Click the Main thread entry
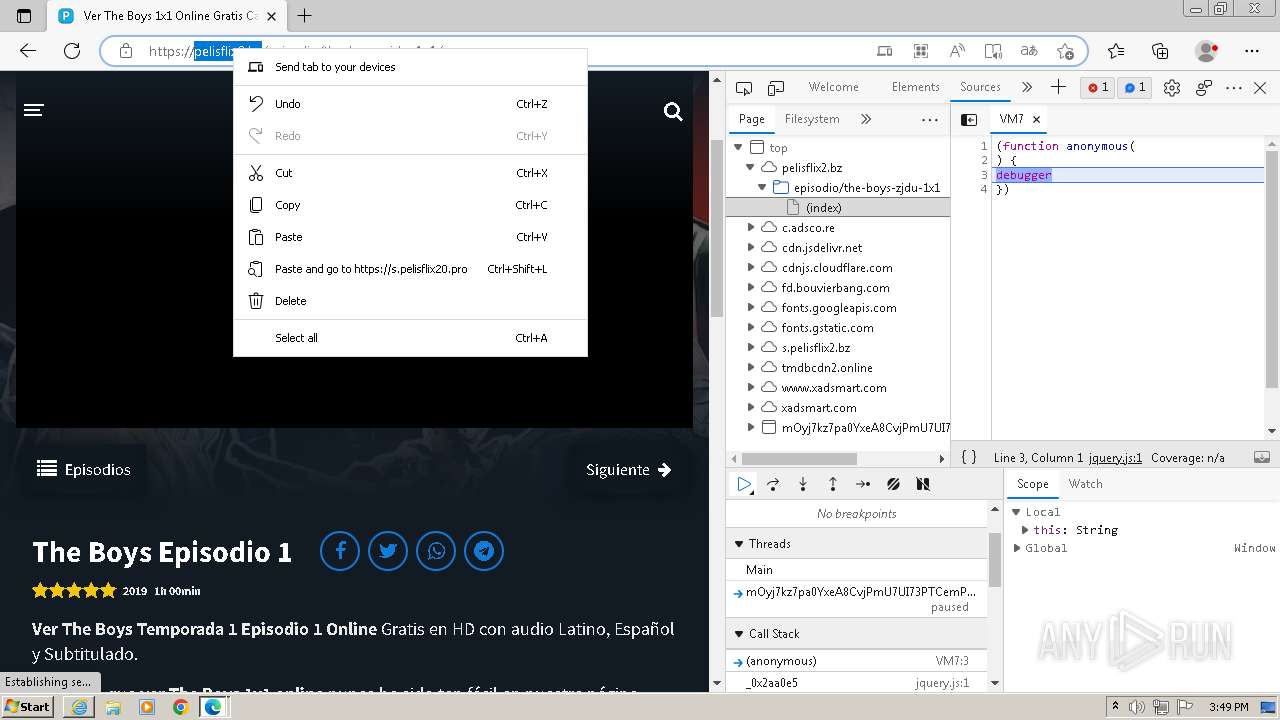The image size is (1280, 720). tap(857, 570)
